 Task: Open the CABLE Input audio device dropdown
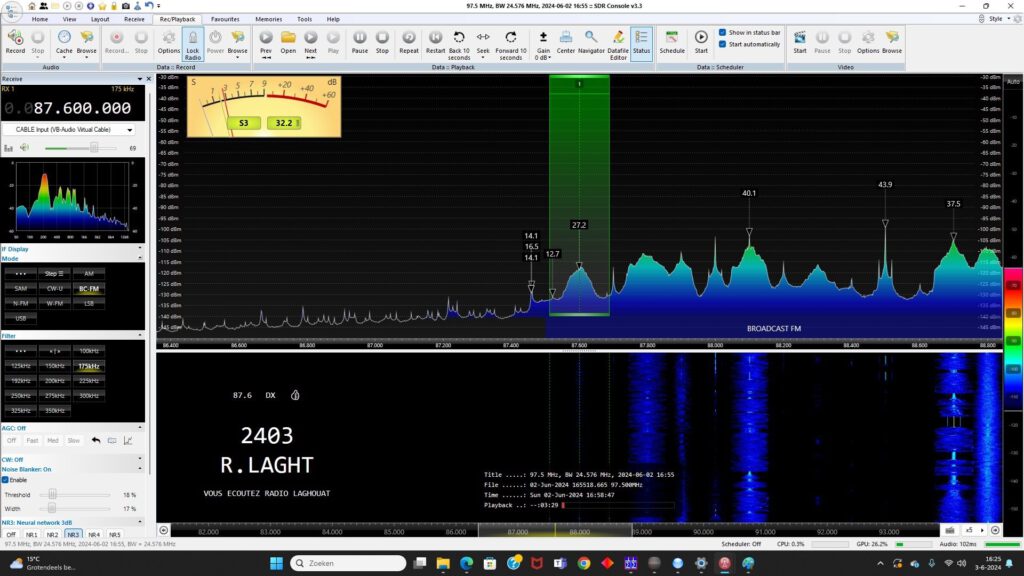tap(129, 130)
